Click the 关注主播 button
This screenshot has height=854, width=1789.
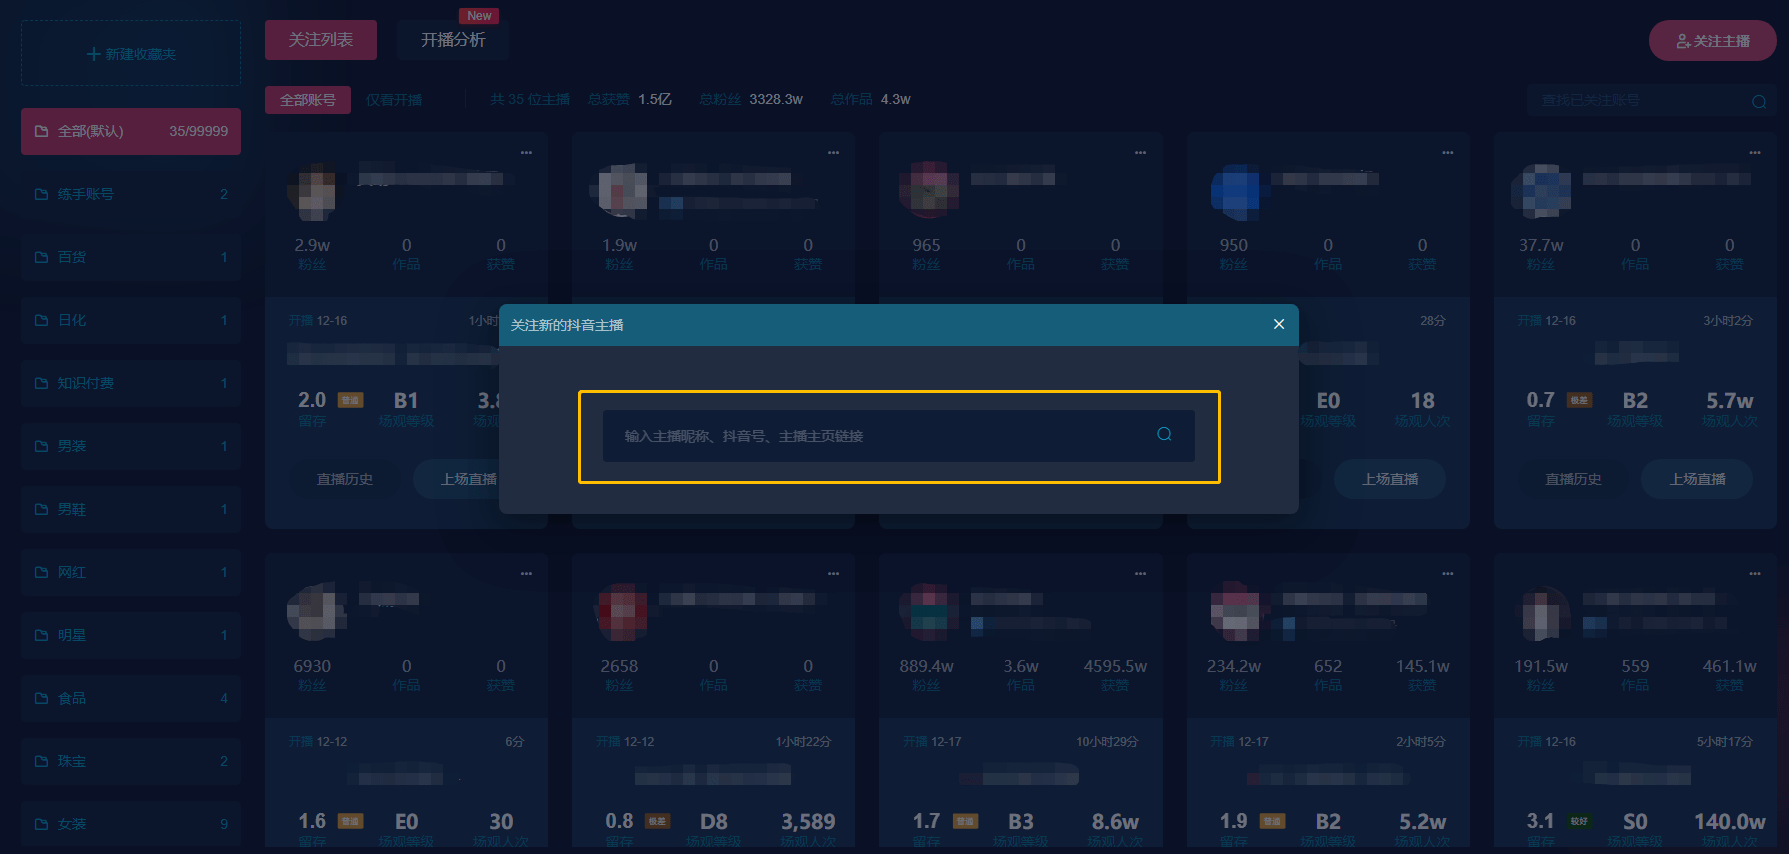click(x=1712, y=41)
